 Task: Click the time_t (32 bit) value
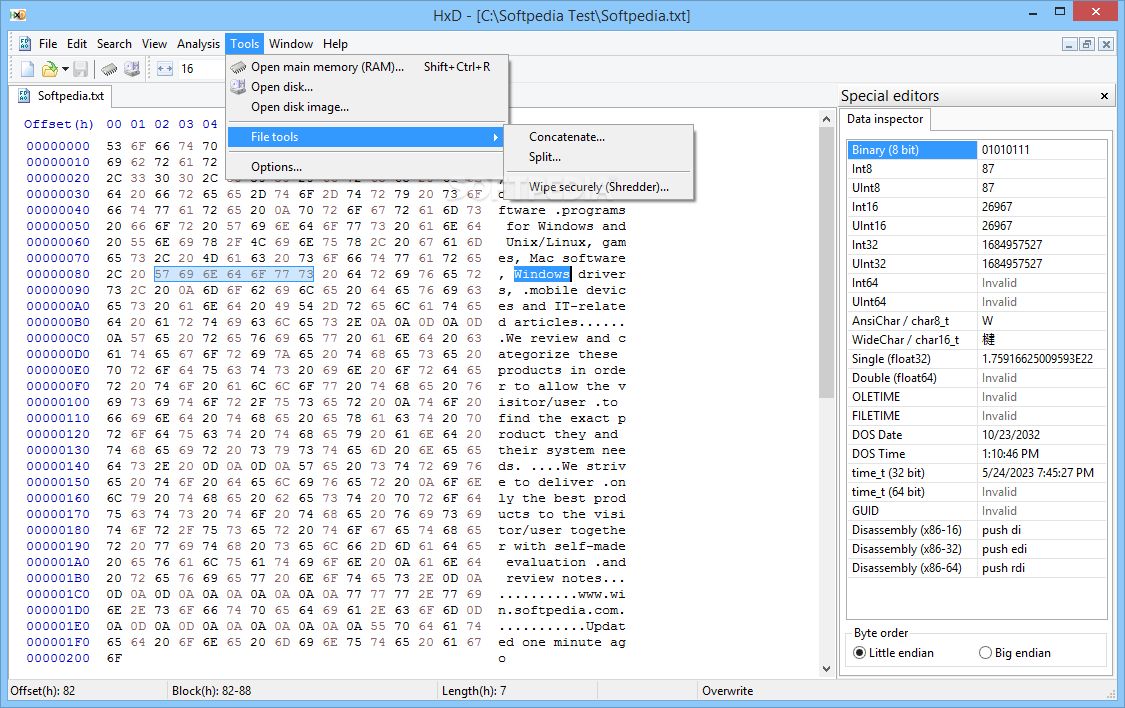point(1037,473)
